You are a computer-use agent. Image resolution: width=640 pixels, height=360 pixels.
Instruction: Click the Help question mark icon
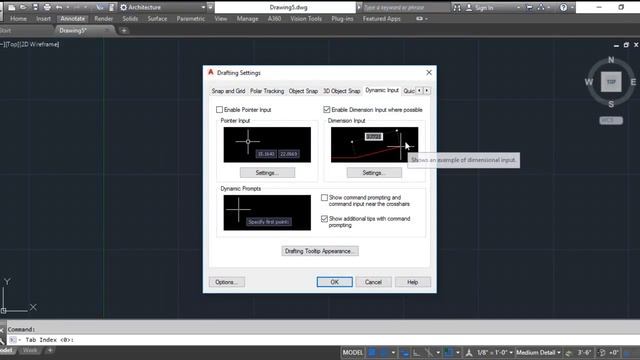point(563,7)
